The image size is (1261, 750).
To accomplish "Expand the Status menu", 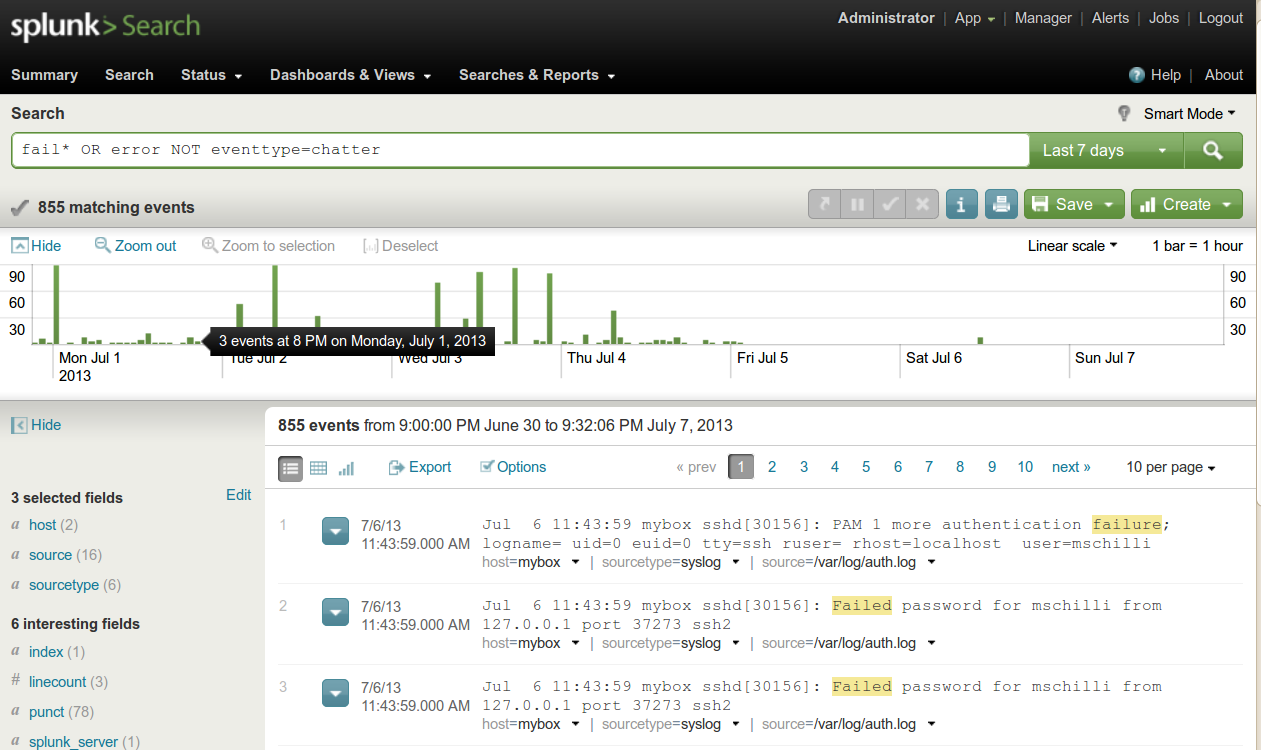I will coord(211,75).
